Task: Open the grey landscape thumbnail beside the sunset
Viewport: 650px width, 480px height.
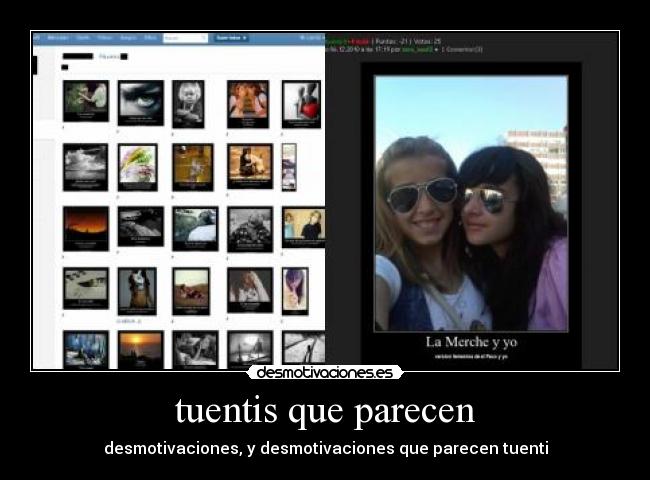Action: click(141, 226)
